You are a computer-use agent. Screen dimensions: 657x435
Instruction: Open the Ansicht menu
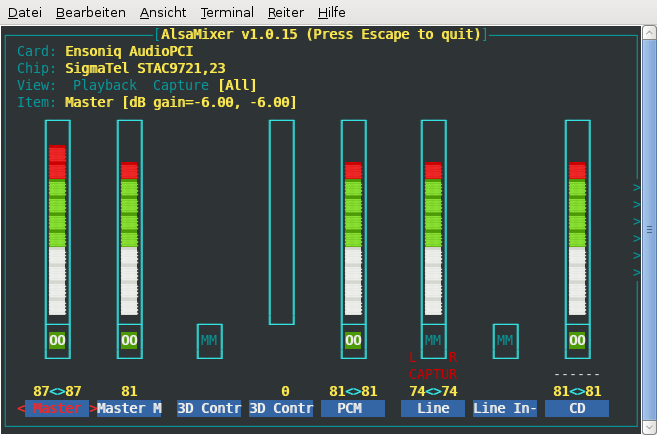163,13
